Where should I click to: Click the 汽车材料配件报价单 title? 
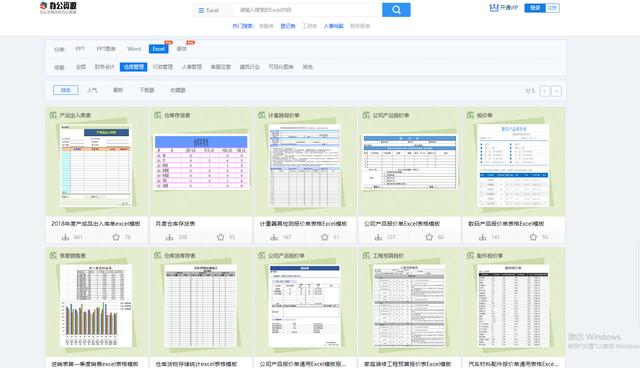pos(513,364)
